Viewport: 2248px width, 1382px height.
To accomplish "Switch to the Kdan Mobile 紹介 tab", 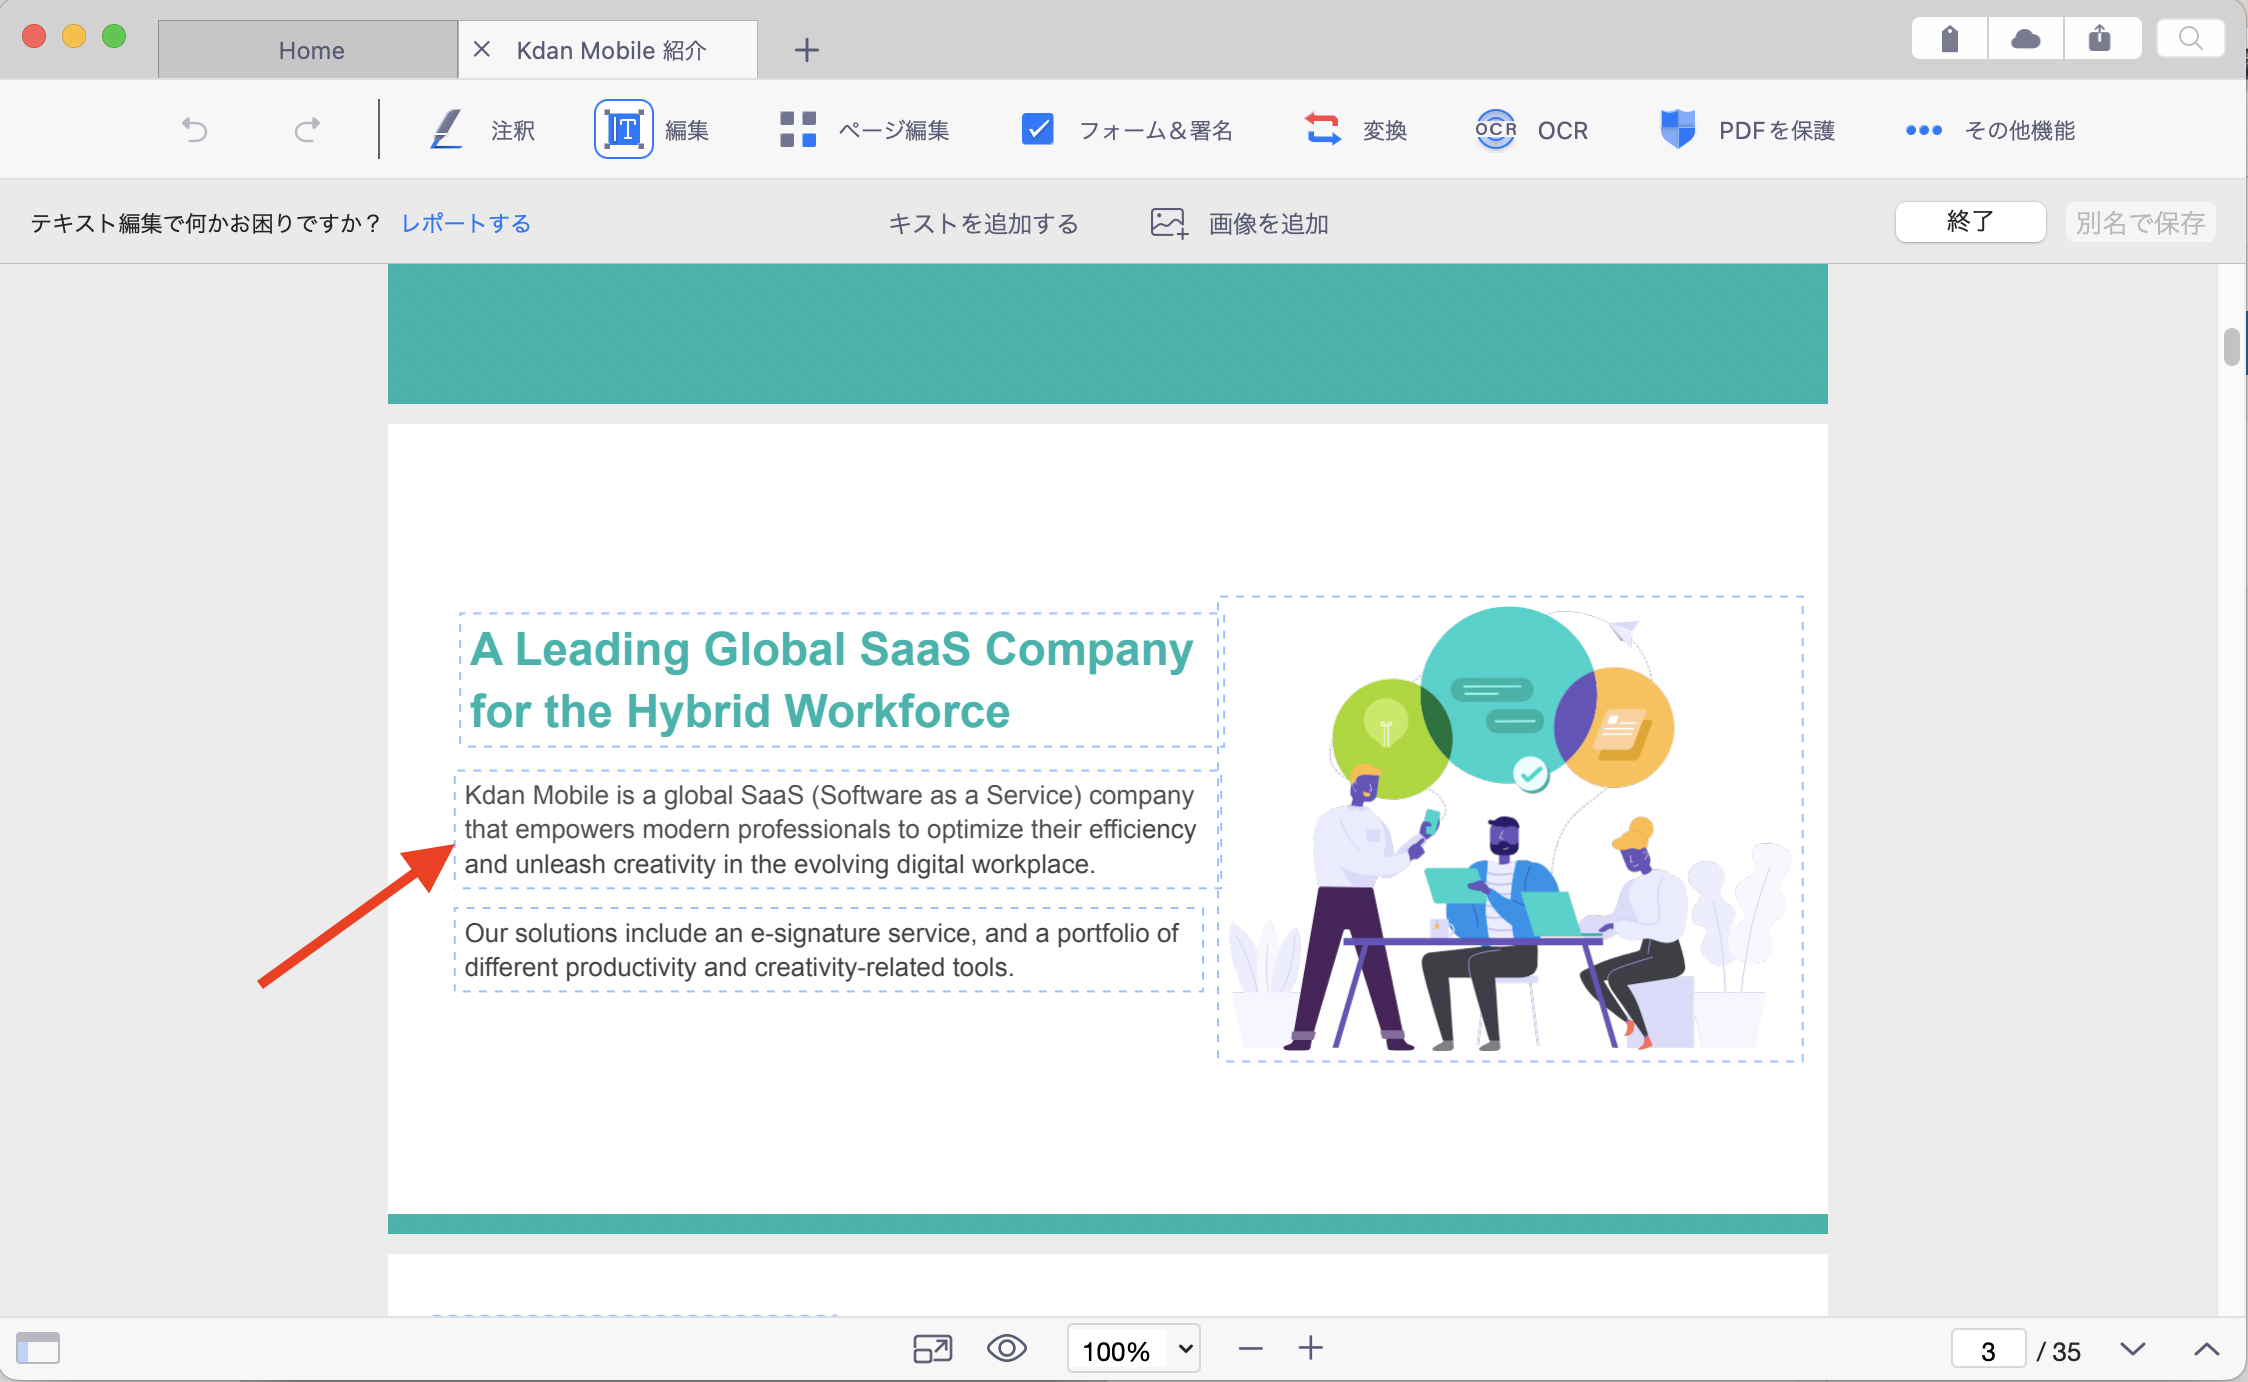I will pyautogui.click(x=610, y=50).
